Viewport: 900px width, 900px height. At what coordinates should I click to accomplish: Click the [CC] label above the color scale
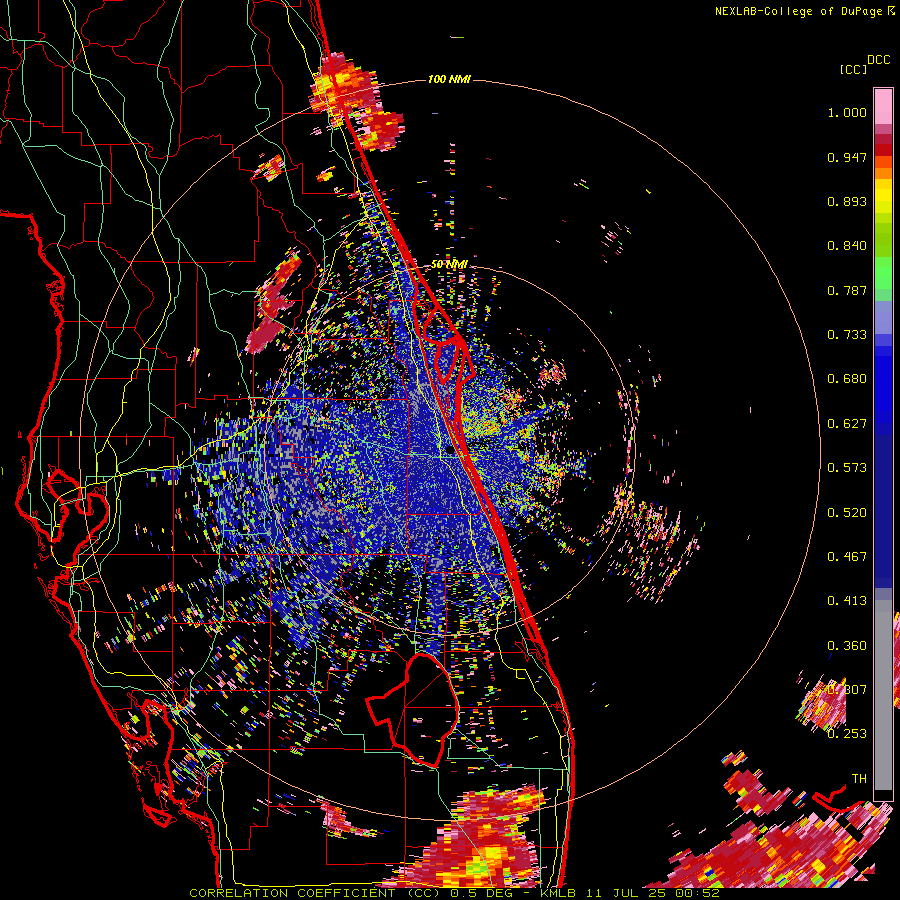853,69
